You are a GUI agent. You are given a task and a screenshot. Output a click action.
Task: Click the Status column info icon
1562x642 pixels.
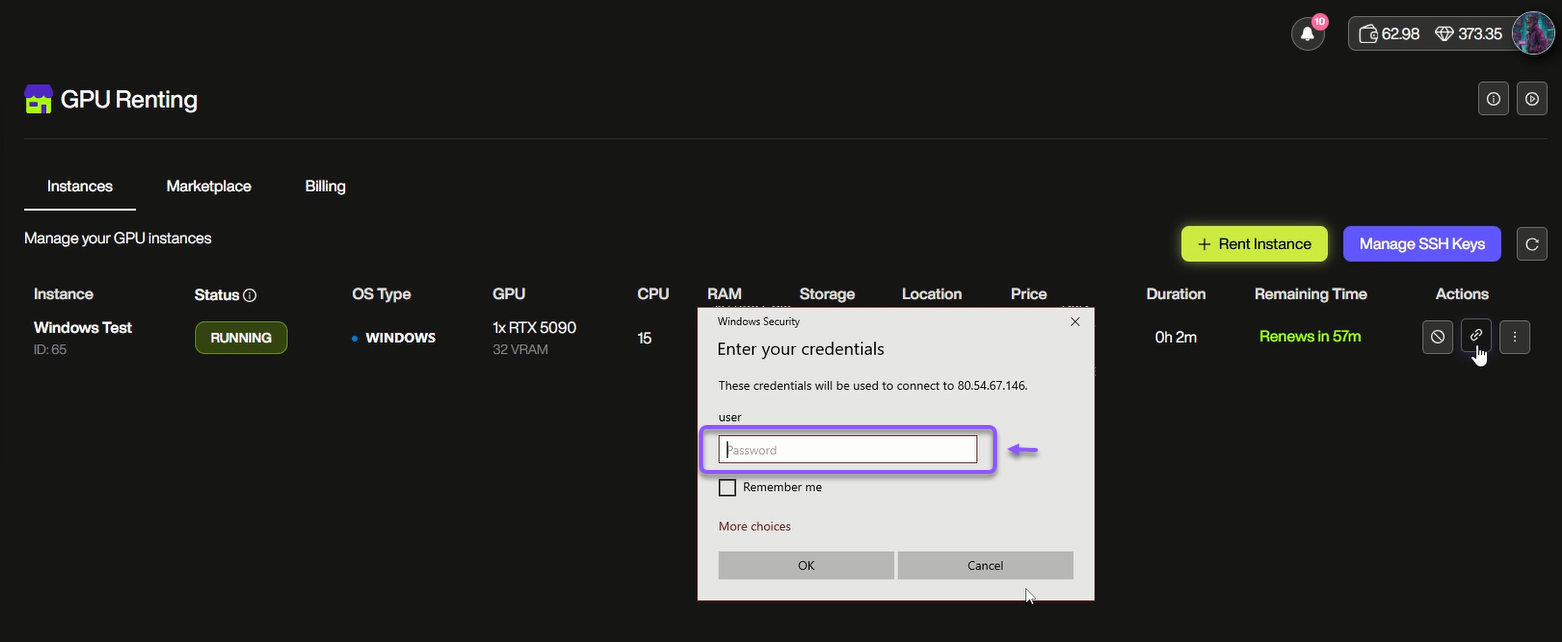coord(250,295)
